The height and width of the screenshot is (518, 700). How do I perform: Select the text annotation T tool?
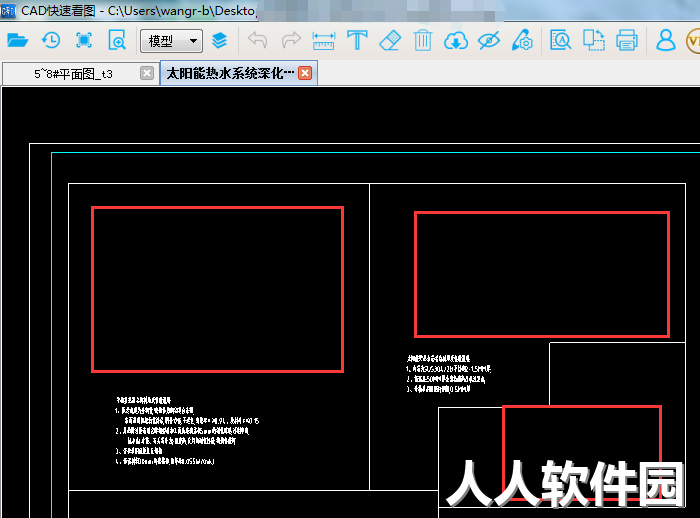point(357,41)
